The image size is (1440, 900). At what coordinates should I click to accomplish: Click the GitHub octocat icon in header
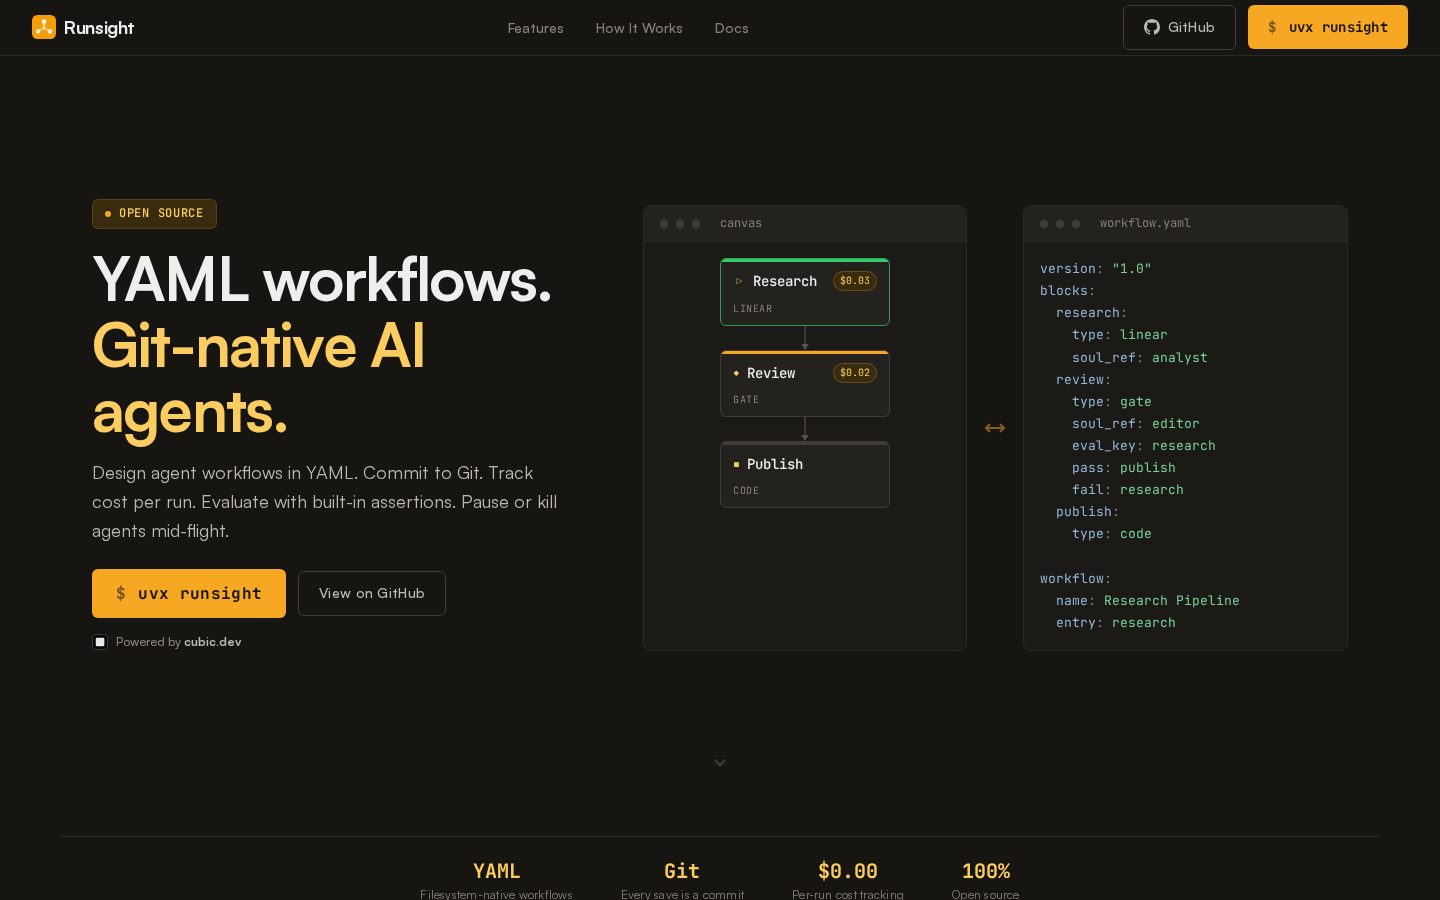[x=1152, y=27]
